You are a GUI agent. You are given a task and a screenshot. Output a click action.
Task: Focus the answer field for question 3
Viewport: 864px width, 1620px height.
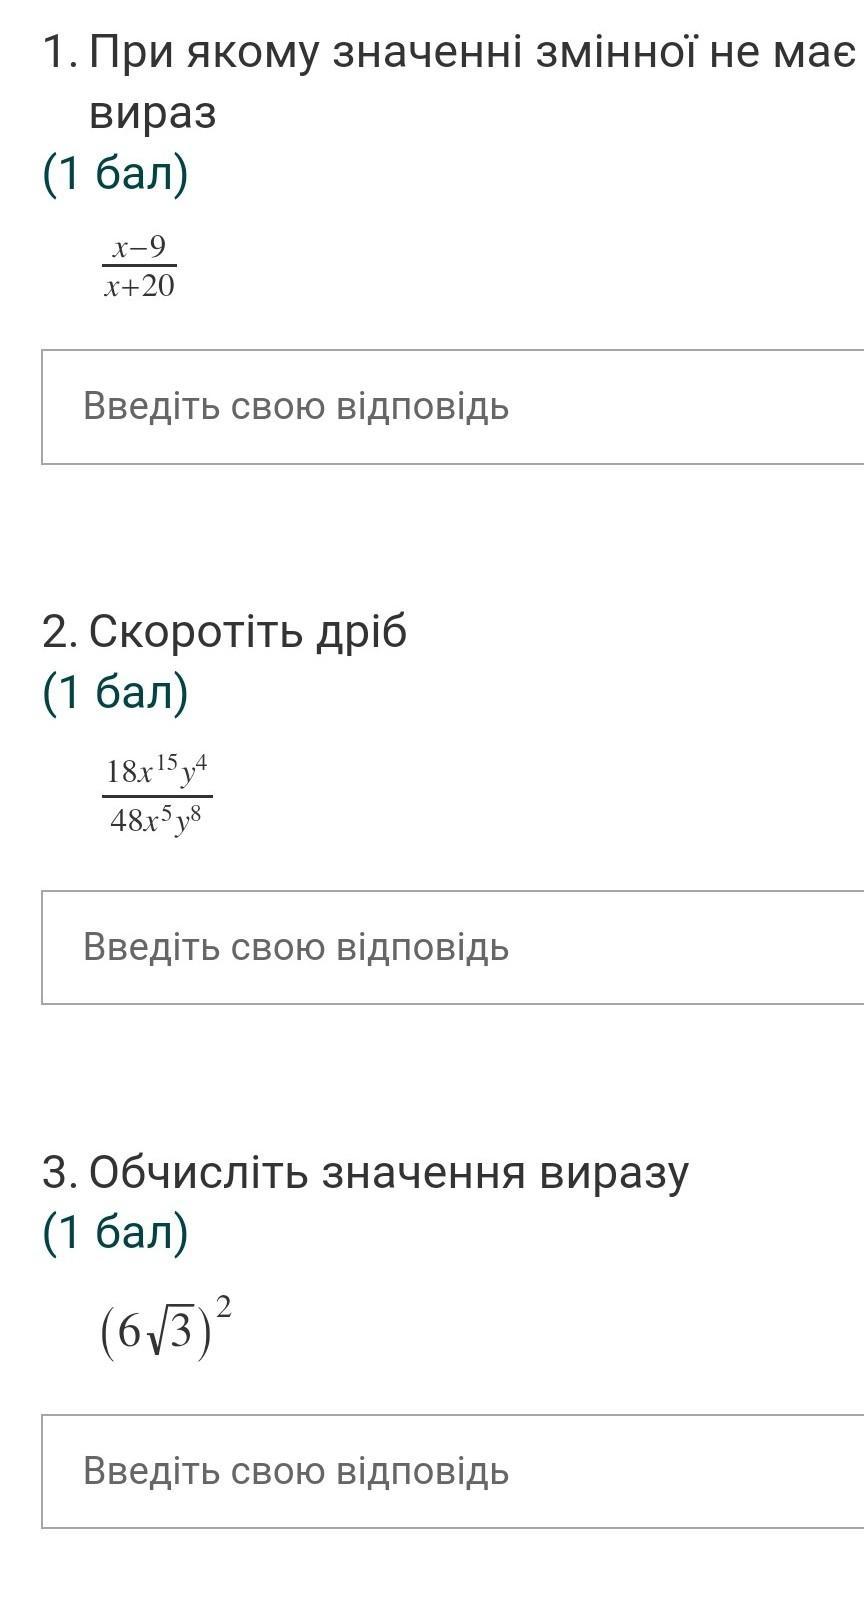coord(452,1471)
